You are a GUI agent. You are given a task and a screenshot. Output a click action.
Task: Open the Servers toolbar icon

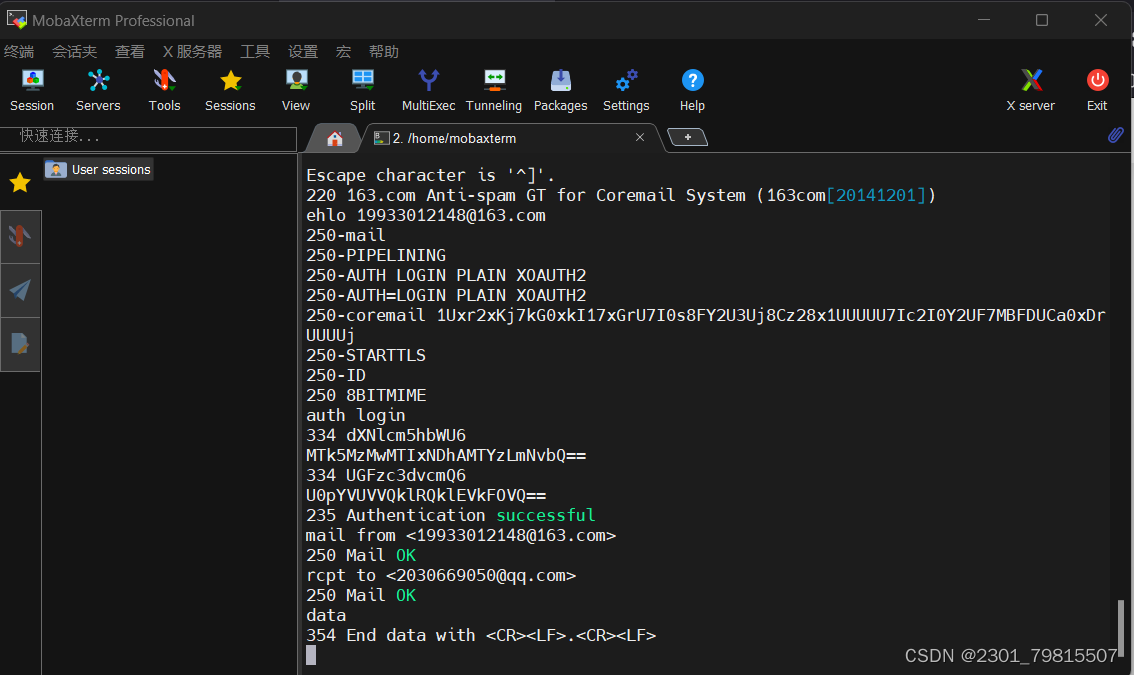[x=98, y=90]
